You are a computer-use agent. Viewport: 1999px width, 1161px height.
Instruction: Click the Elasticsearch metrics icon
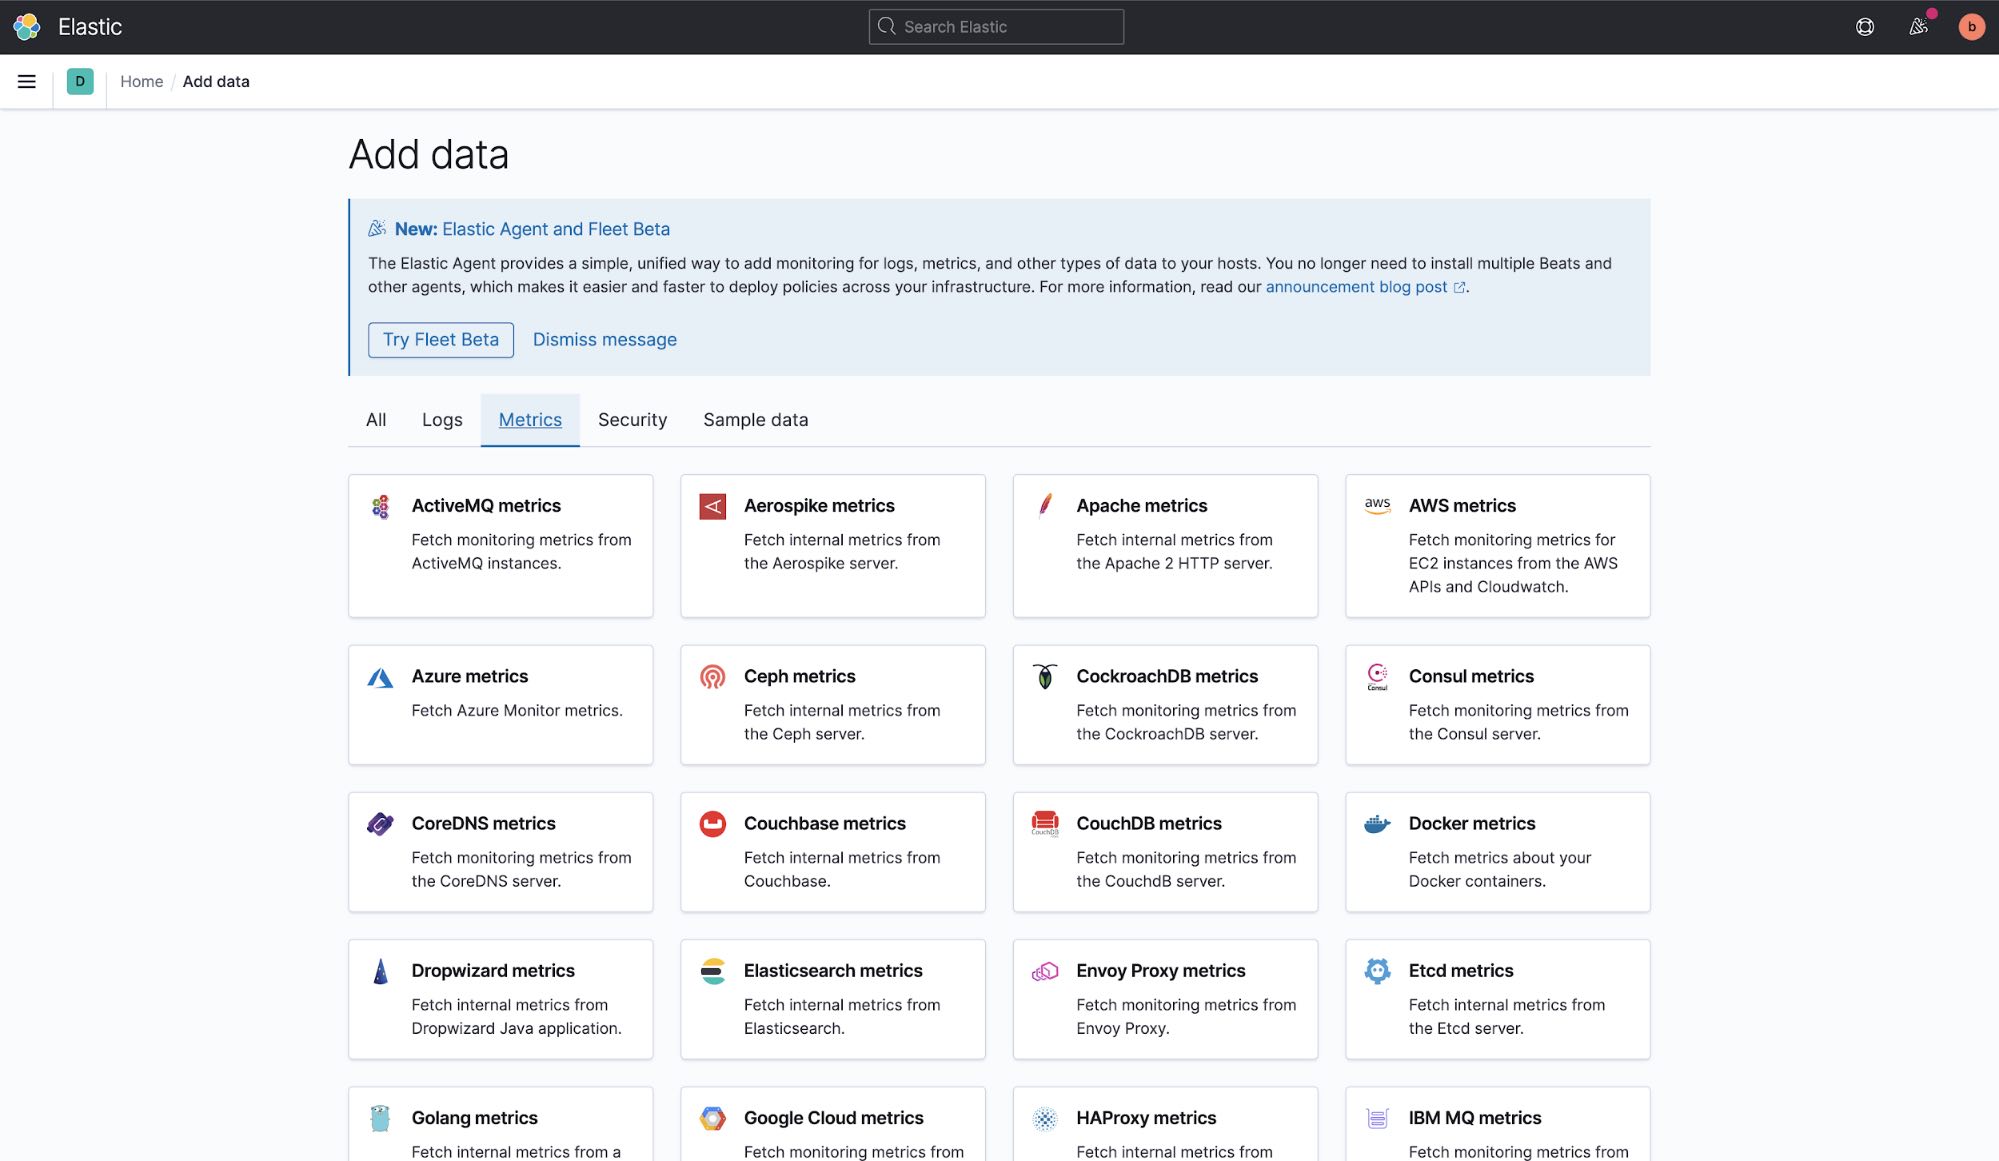[712, 971]
